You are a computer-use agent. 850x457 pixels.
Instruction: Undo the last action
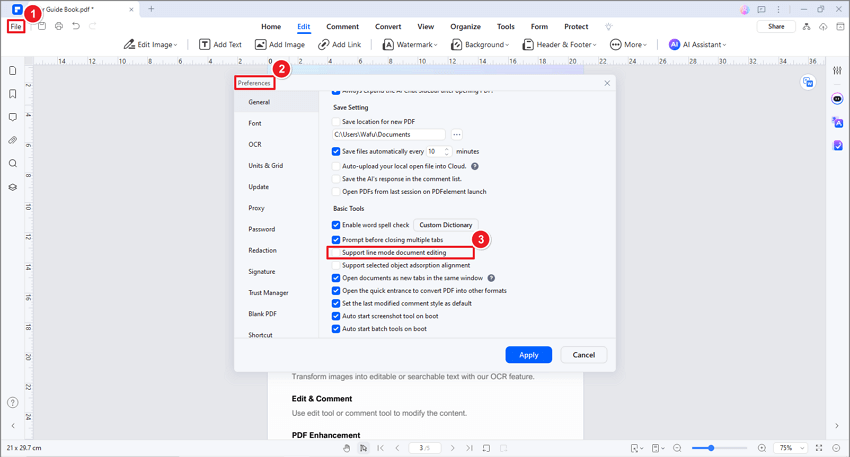(76, 26)
